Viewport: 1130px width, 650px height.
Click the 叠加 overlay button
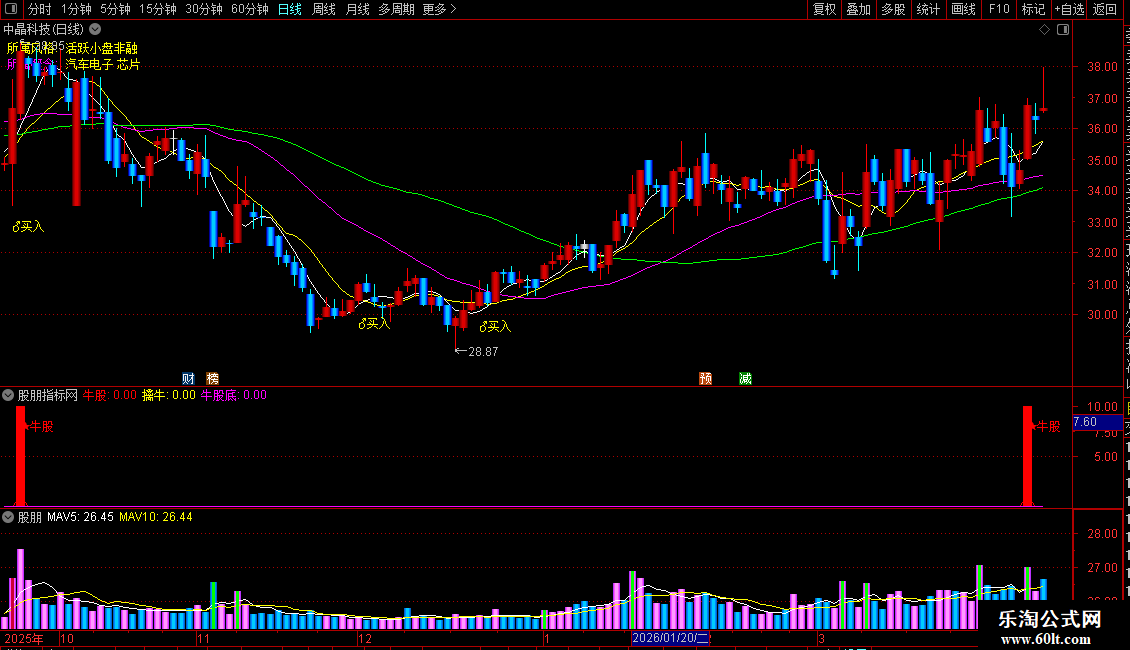858,9
